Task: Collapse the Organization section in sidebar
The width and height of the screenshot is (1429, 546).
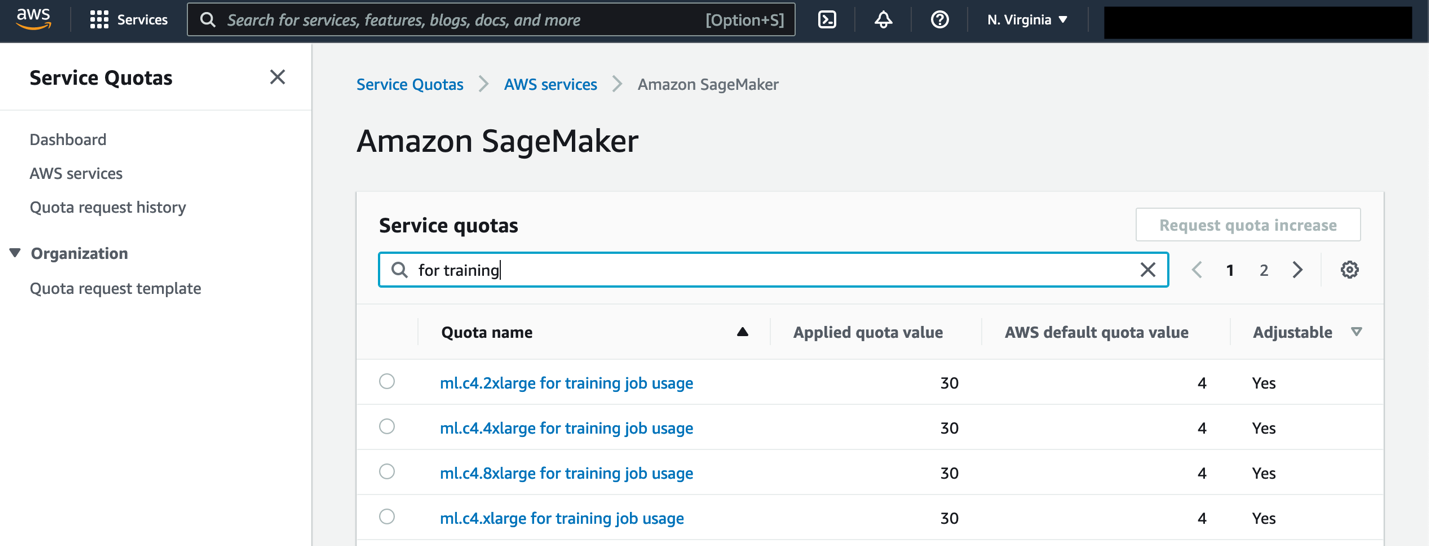Action: pos(15,253)
